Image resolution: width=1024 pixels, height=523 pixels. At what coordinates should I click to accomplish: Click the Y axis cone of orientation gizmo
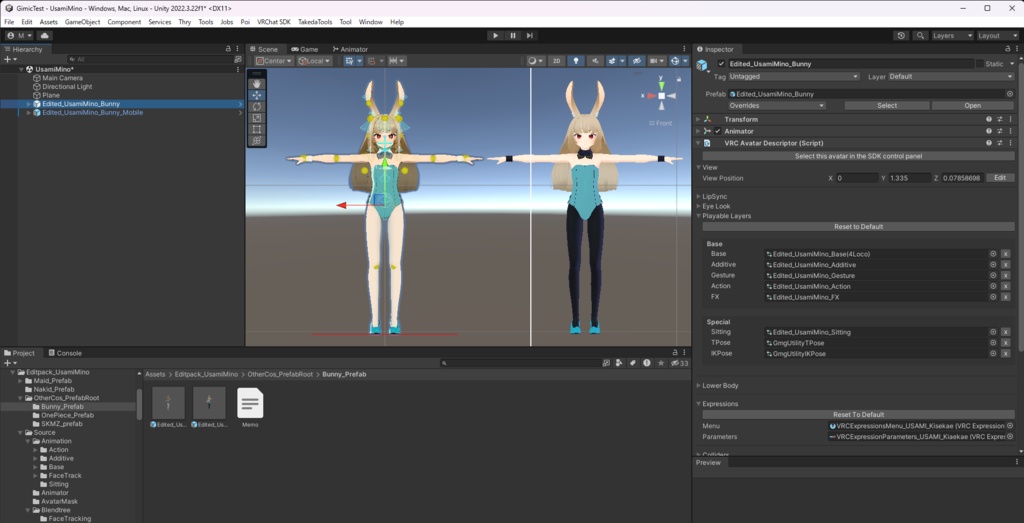[662, 84]
